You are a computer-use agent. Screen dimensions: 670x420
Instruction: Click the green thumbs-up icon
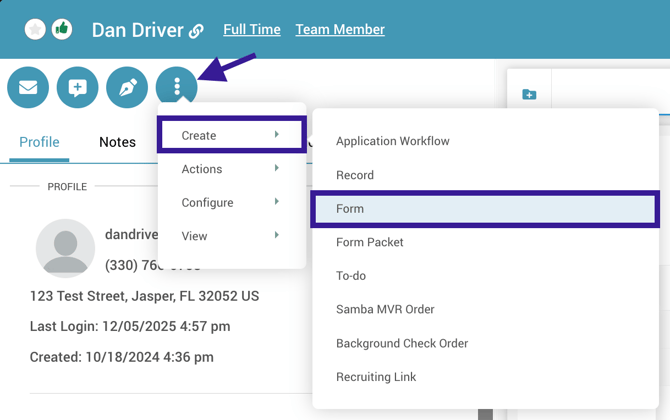(62, 30)
